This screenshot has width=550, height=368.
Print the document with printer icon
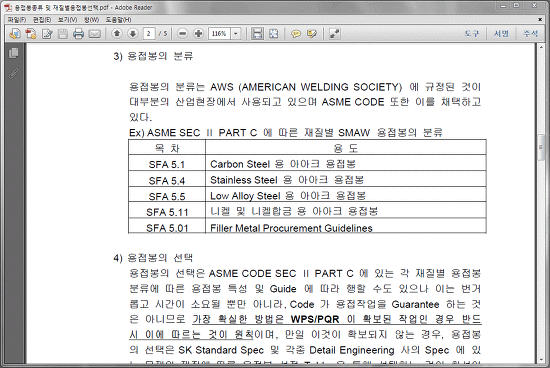tap(79, 34)
